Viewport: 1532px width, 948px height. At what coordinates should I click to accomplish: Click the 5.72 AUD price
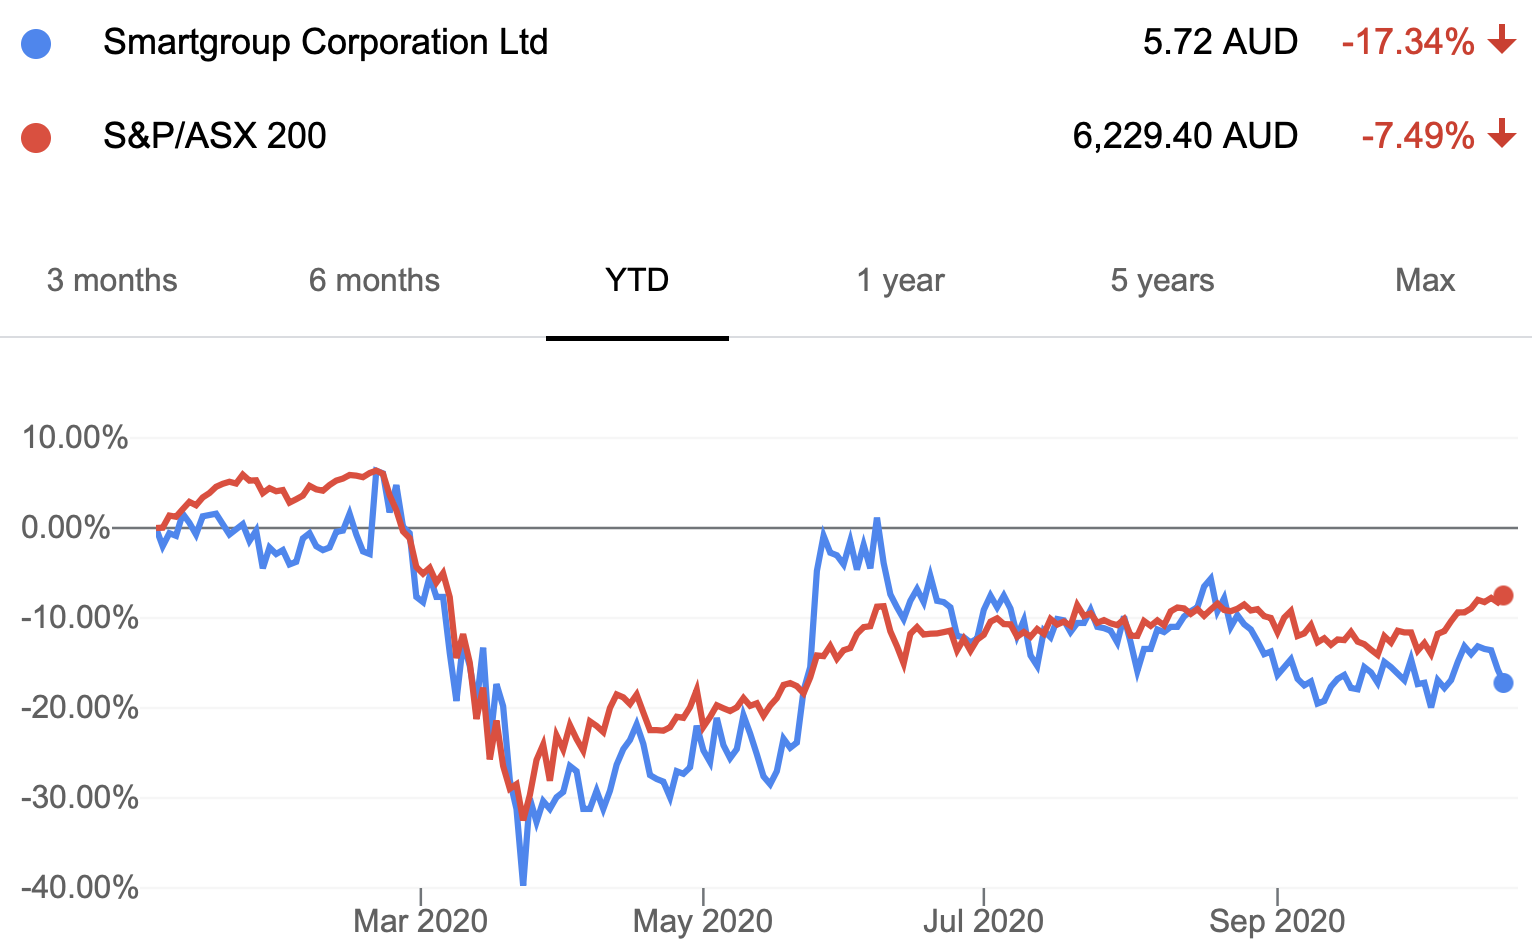(1220, 42)
